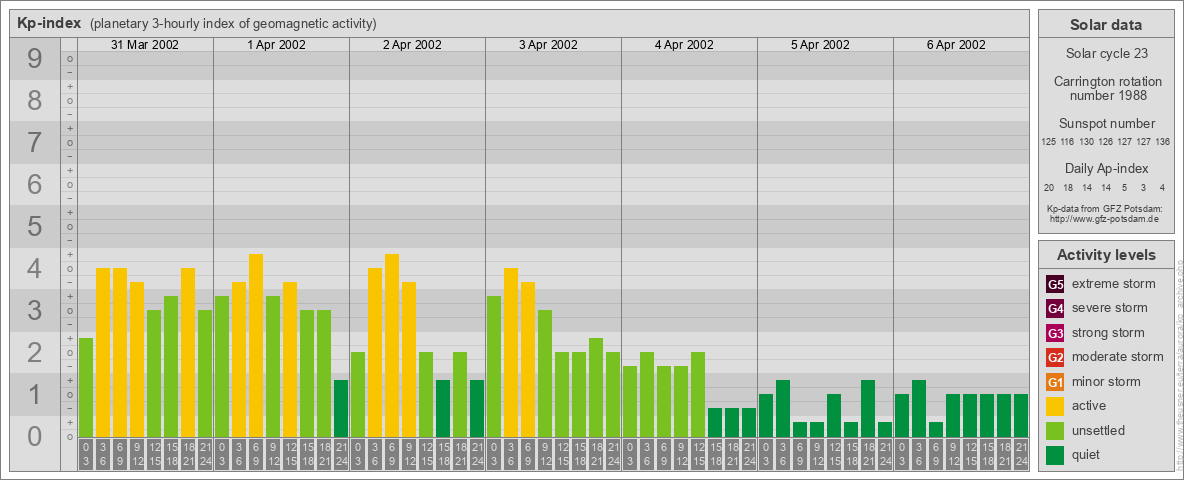Click the 'Solar cycle 23' text
This screenshot has width=1184, height=480.
point(1106,54)
